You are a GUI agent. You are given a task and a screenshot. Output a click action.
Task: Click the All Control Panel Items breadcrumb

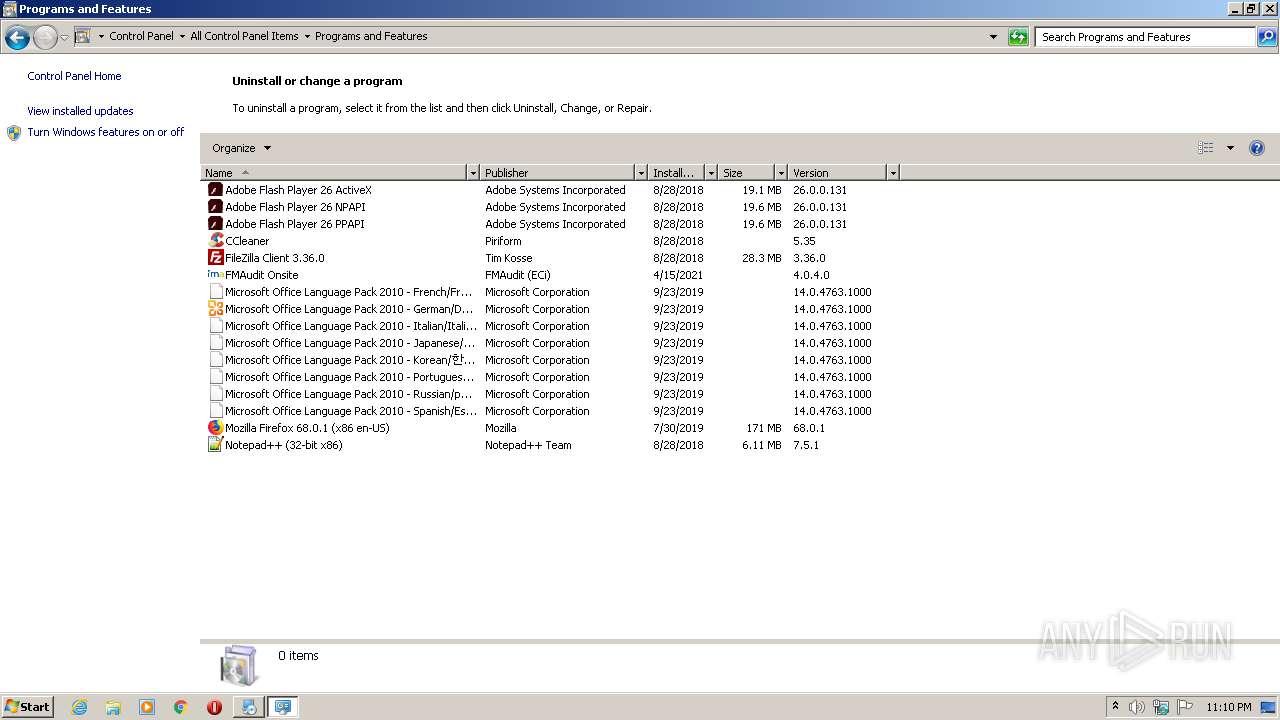point(244,36)
